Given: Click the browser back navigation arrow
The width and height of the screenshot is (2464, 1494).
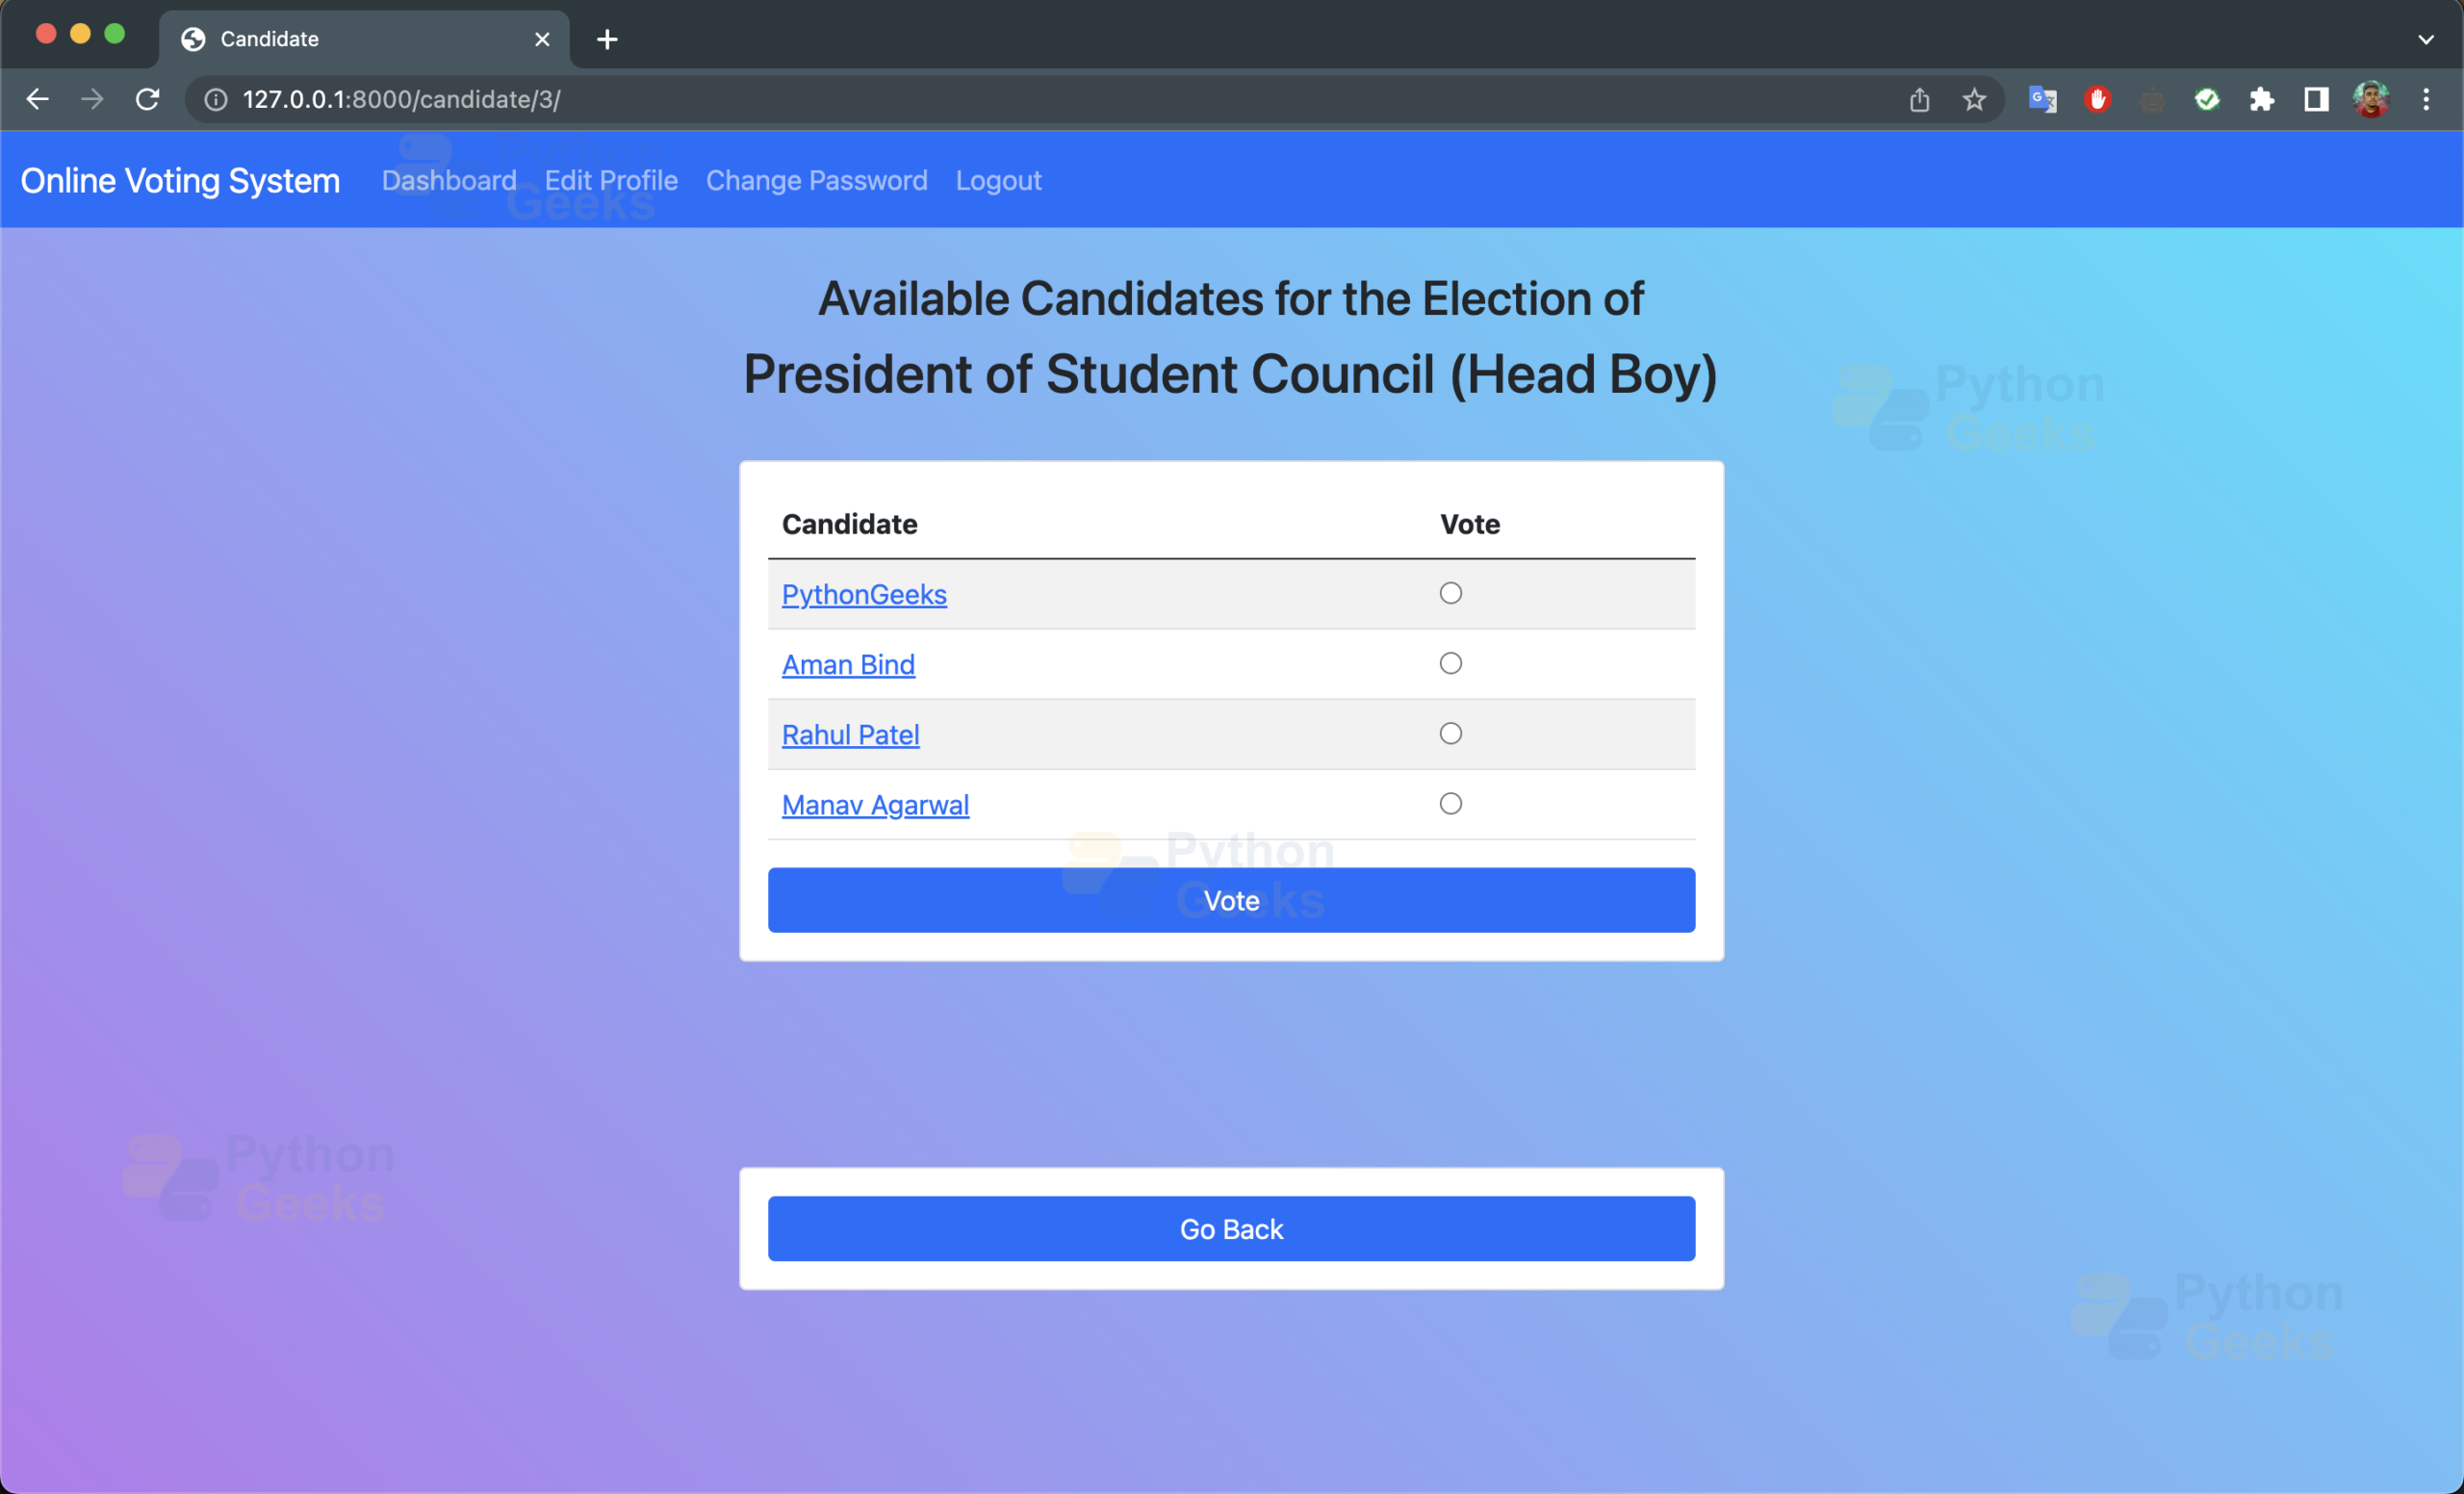Looking at the screenshot, I should (x=38, y=98).
